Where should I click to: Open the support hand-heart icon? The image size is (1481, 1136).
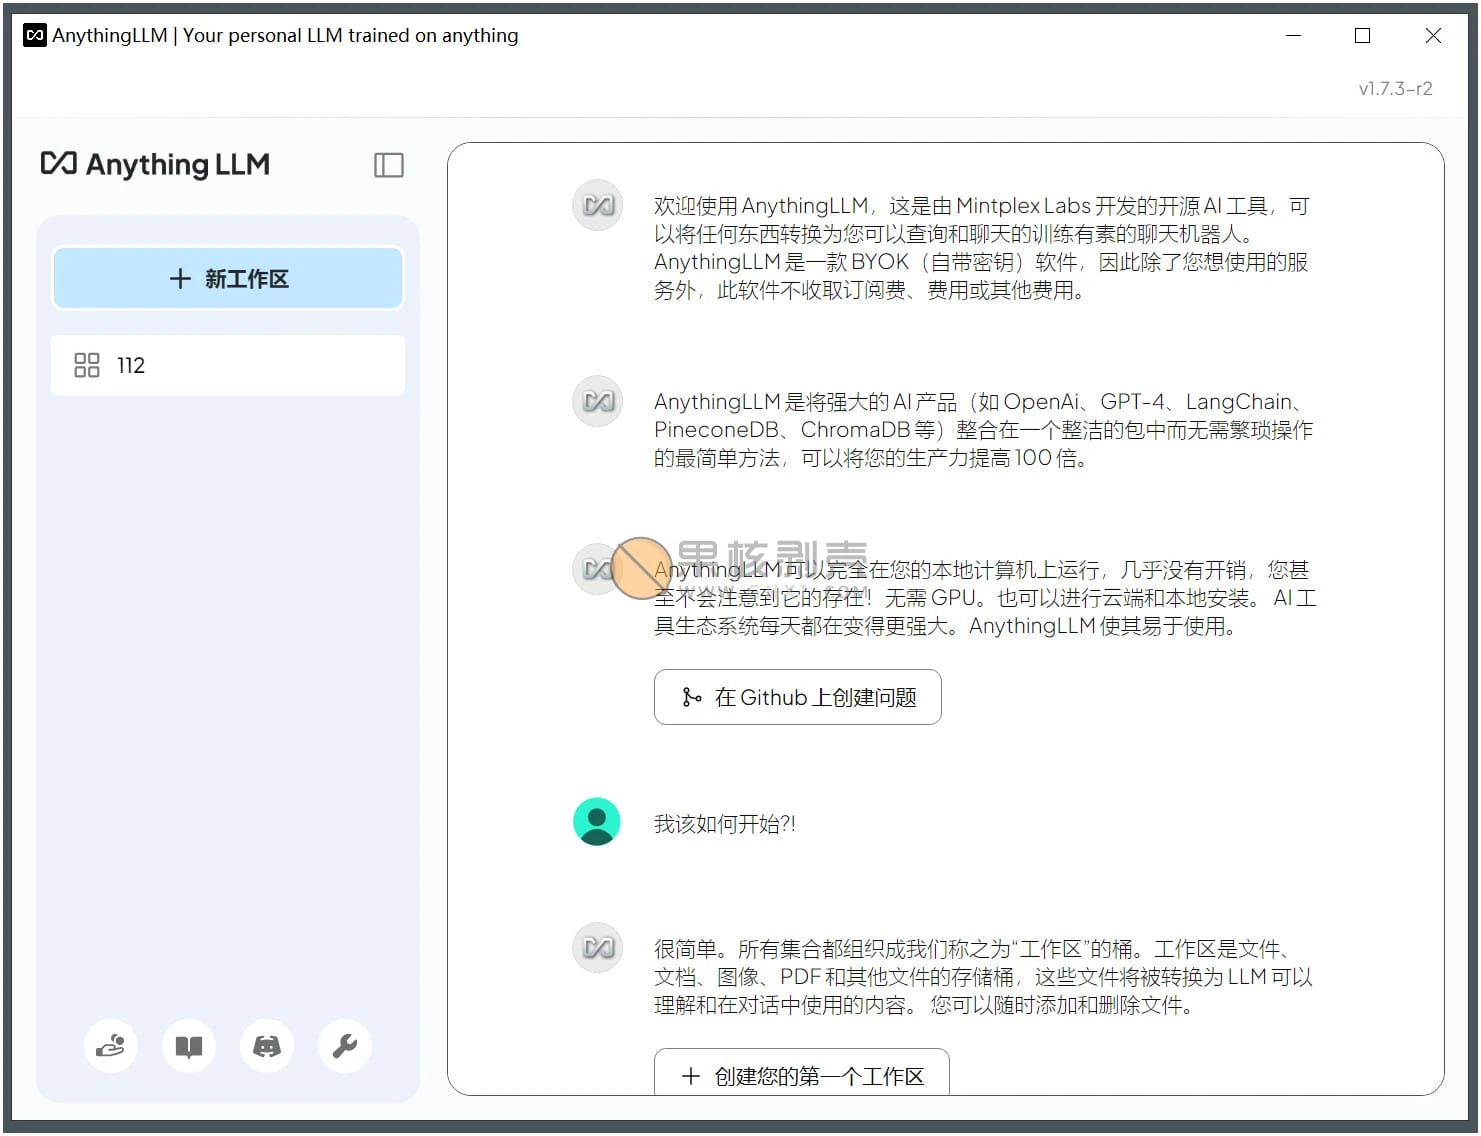pyautogui.click(x=110, y=1046)
